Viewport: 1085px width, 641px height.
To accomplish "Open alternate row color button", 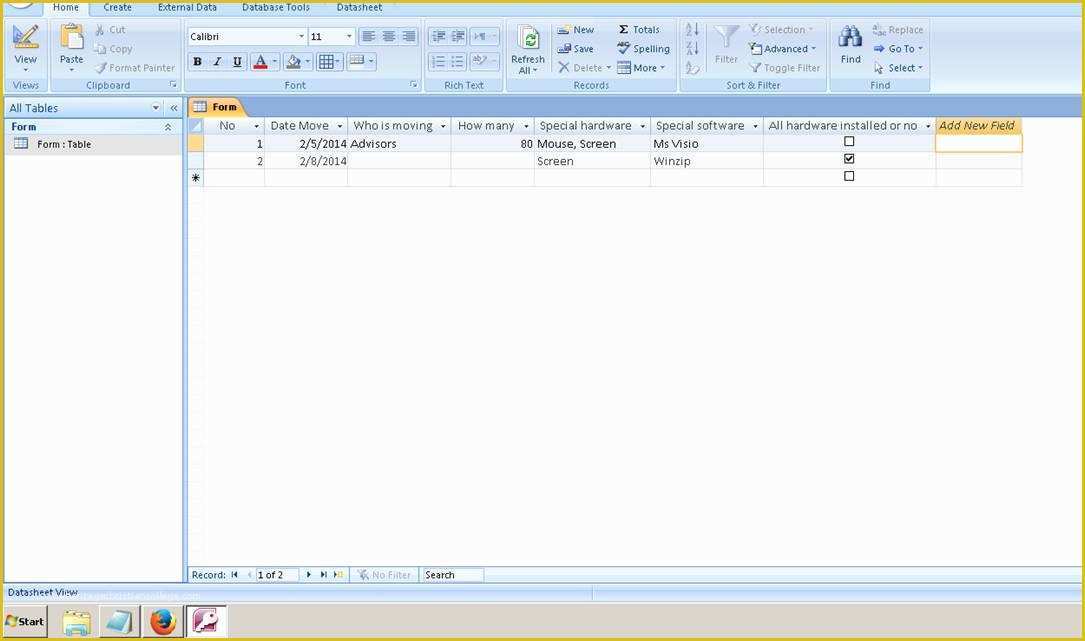I will coord(361,62).
